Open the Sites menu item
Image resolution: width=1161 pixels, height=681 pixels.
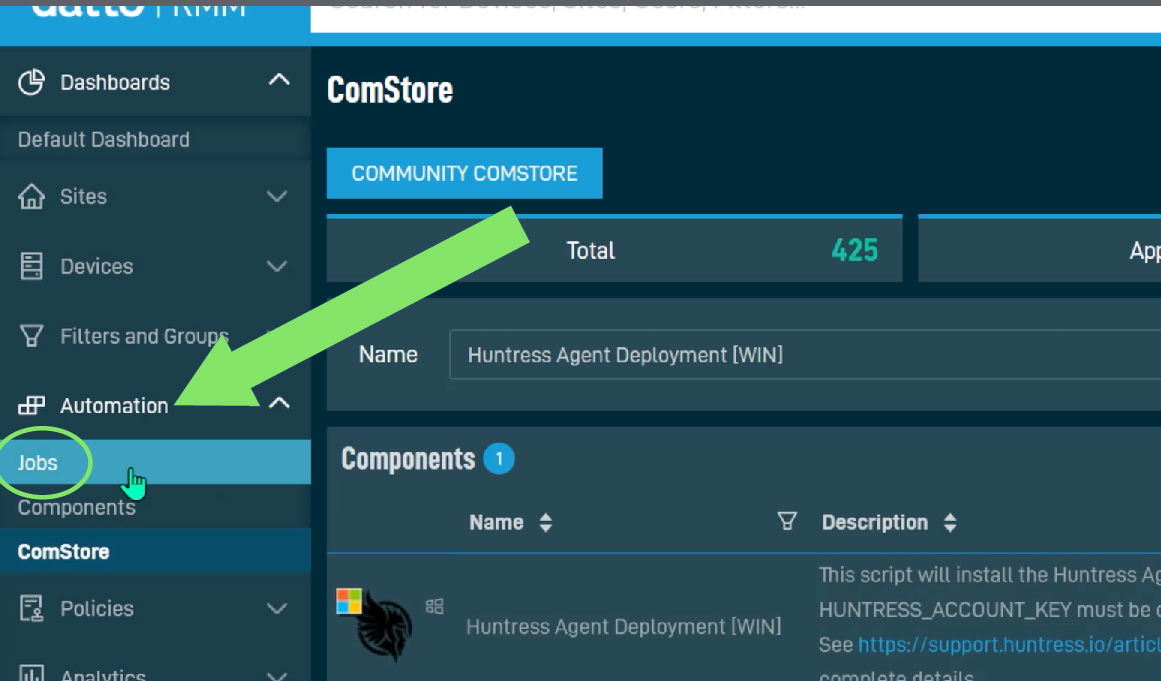coord(84,196)
